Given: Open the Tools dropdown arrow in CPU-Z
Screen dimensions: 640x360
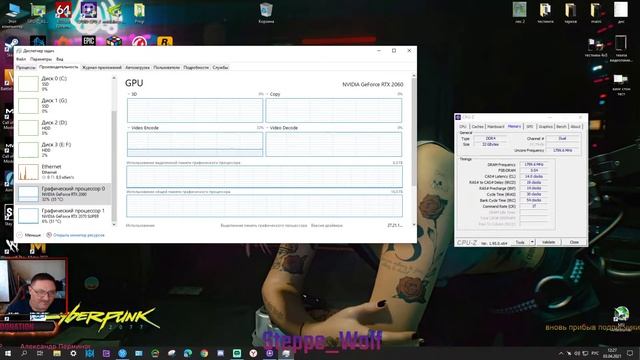Looking at the screenshot, I should coord(532,242).
